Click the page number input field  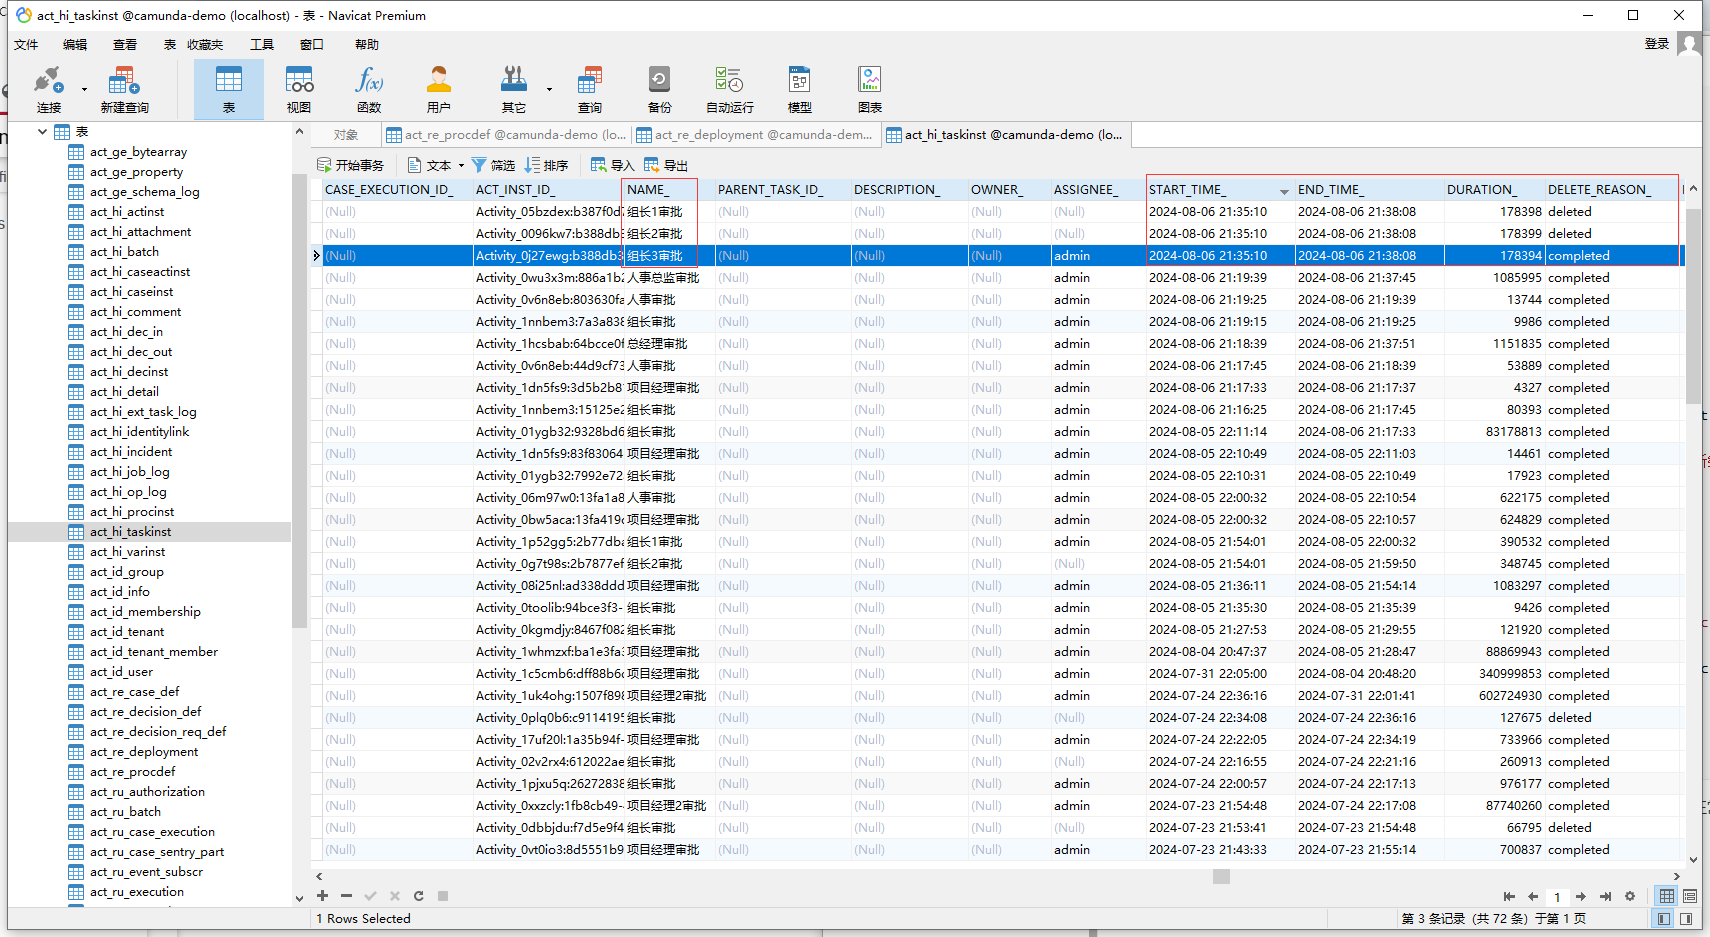coord(1557,896)
